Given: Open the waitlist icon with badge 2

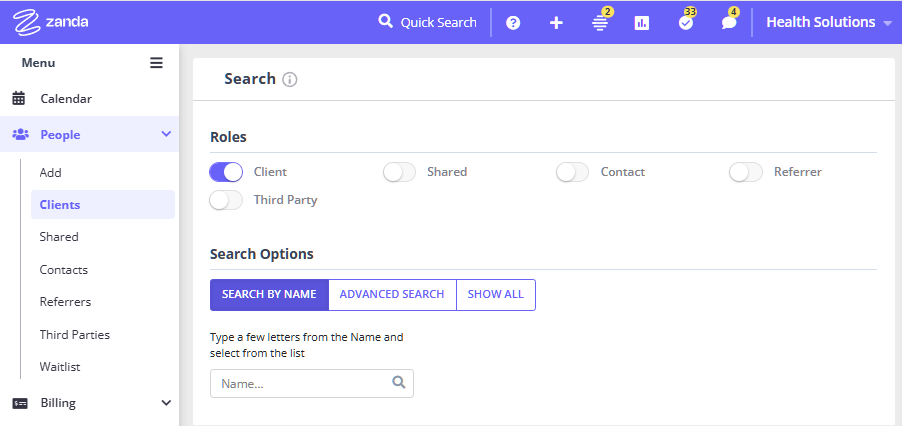Looking at the screenshot, I should tap(600, 22).
